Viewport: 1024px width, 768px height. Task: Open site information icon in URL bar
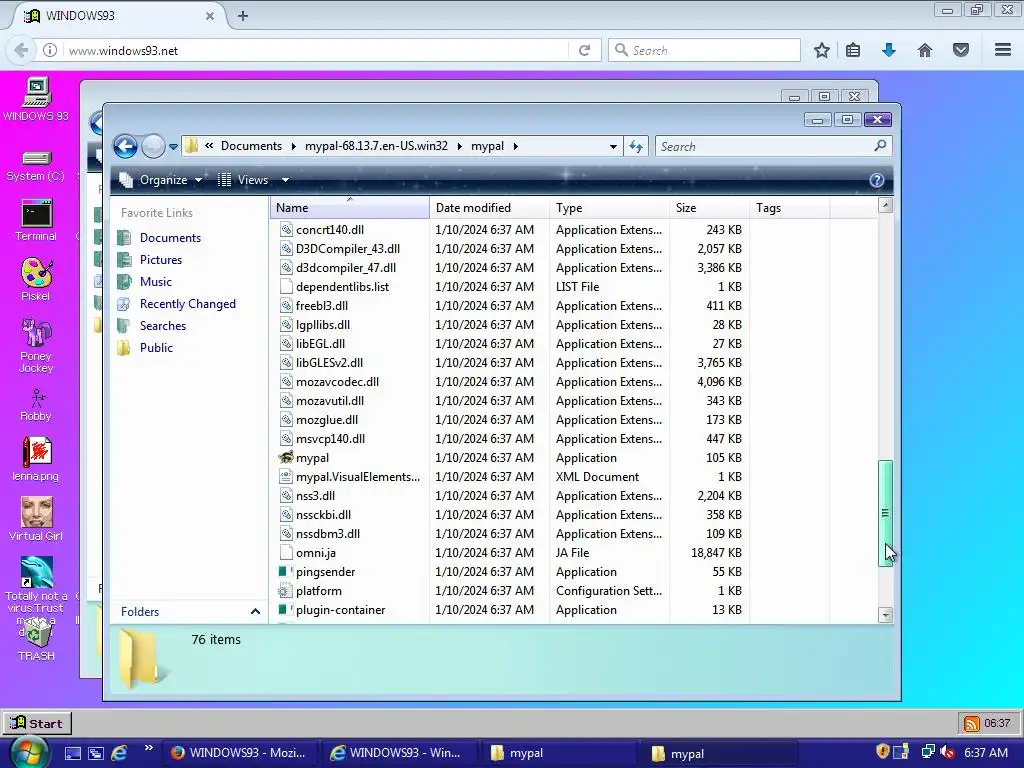point(50,50)
